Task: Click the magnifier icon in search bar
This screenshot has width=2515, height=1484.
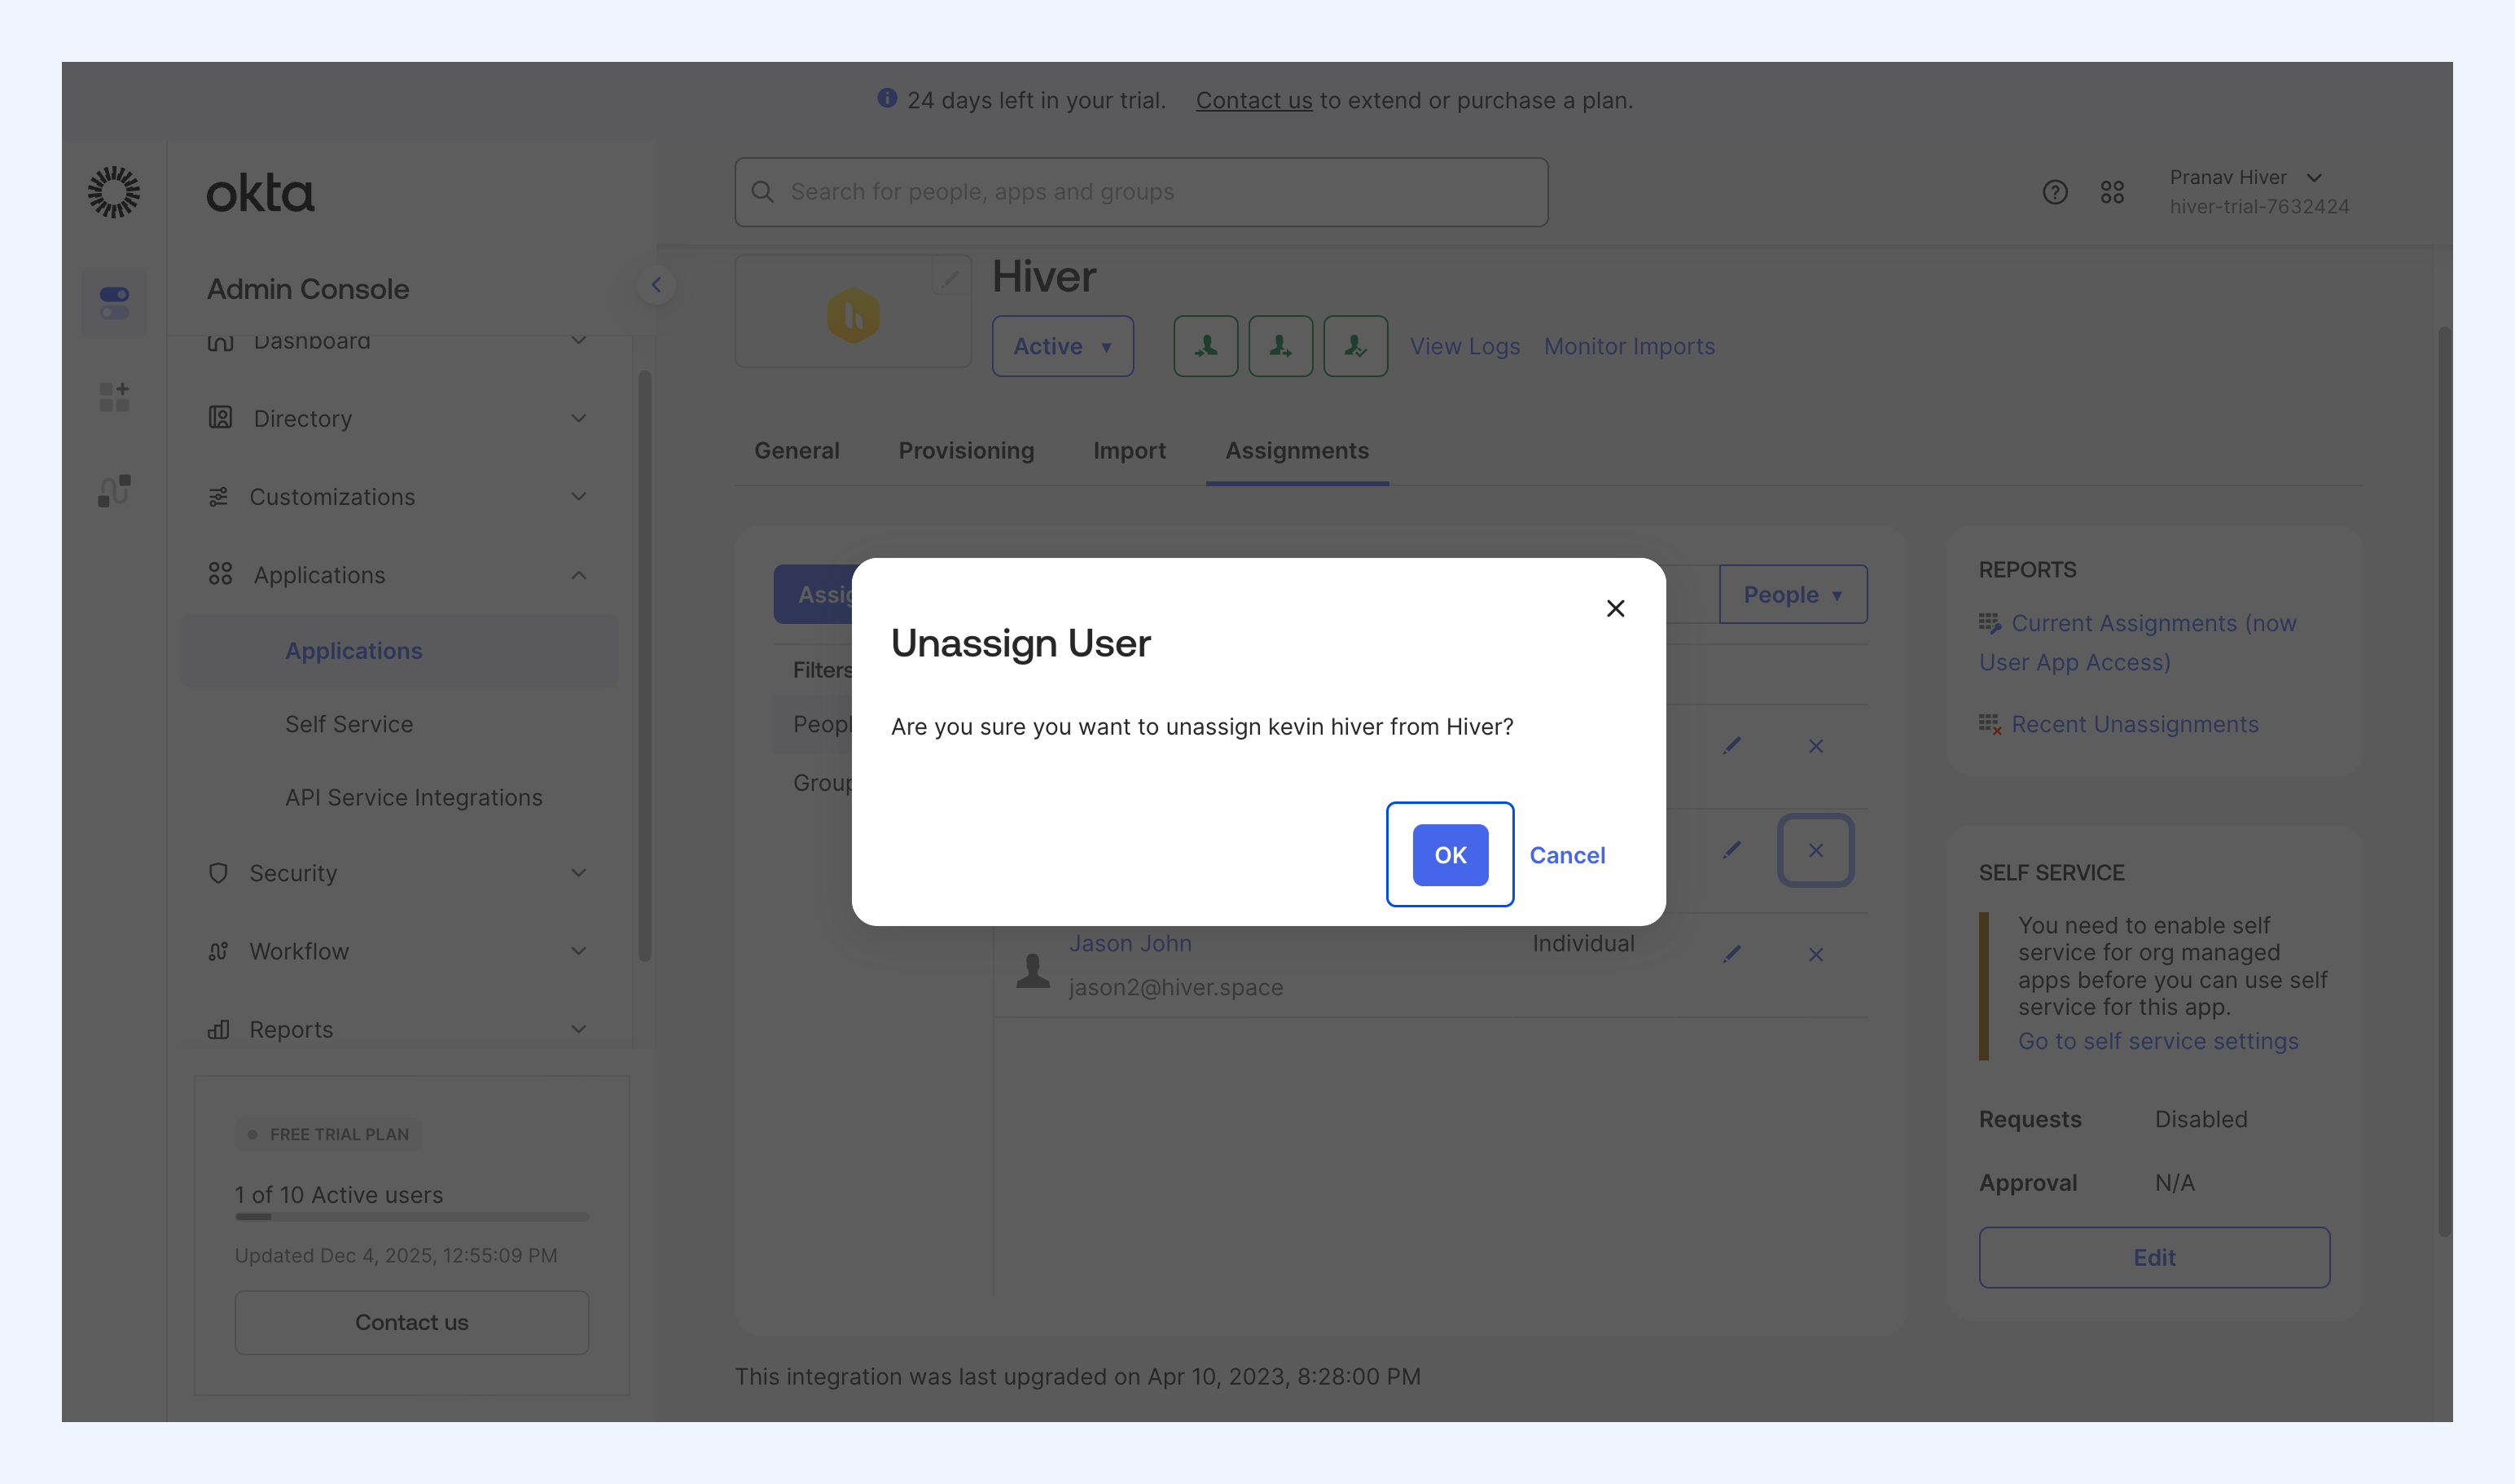Action: tap(762, 192)
